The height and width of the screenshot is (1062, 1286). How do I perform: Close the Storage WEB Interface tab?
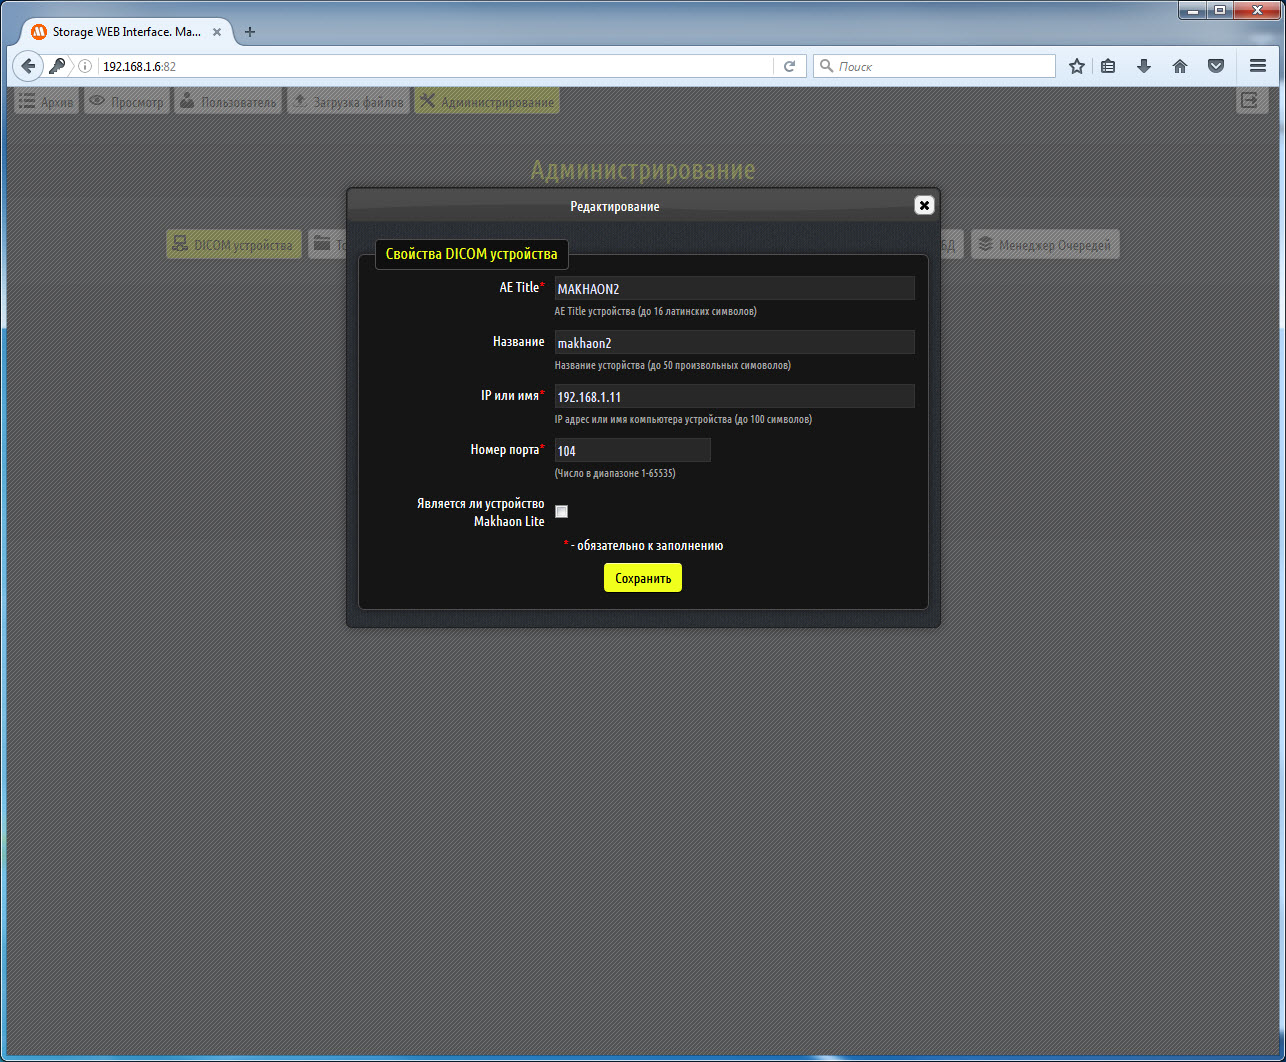click(x=217, y=32)
